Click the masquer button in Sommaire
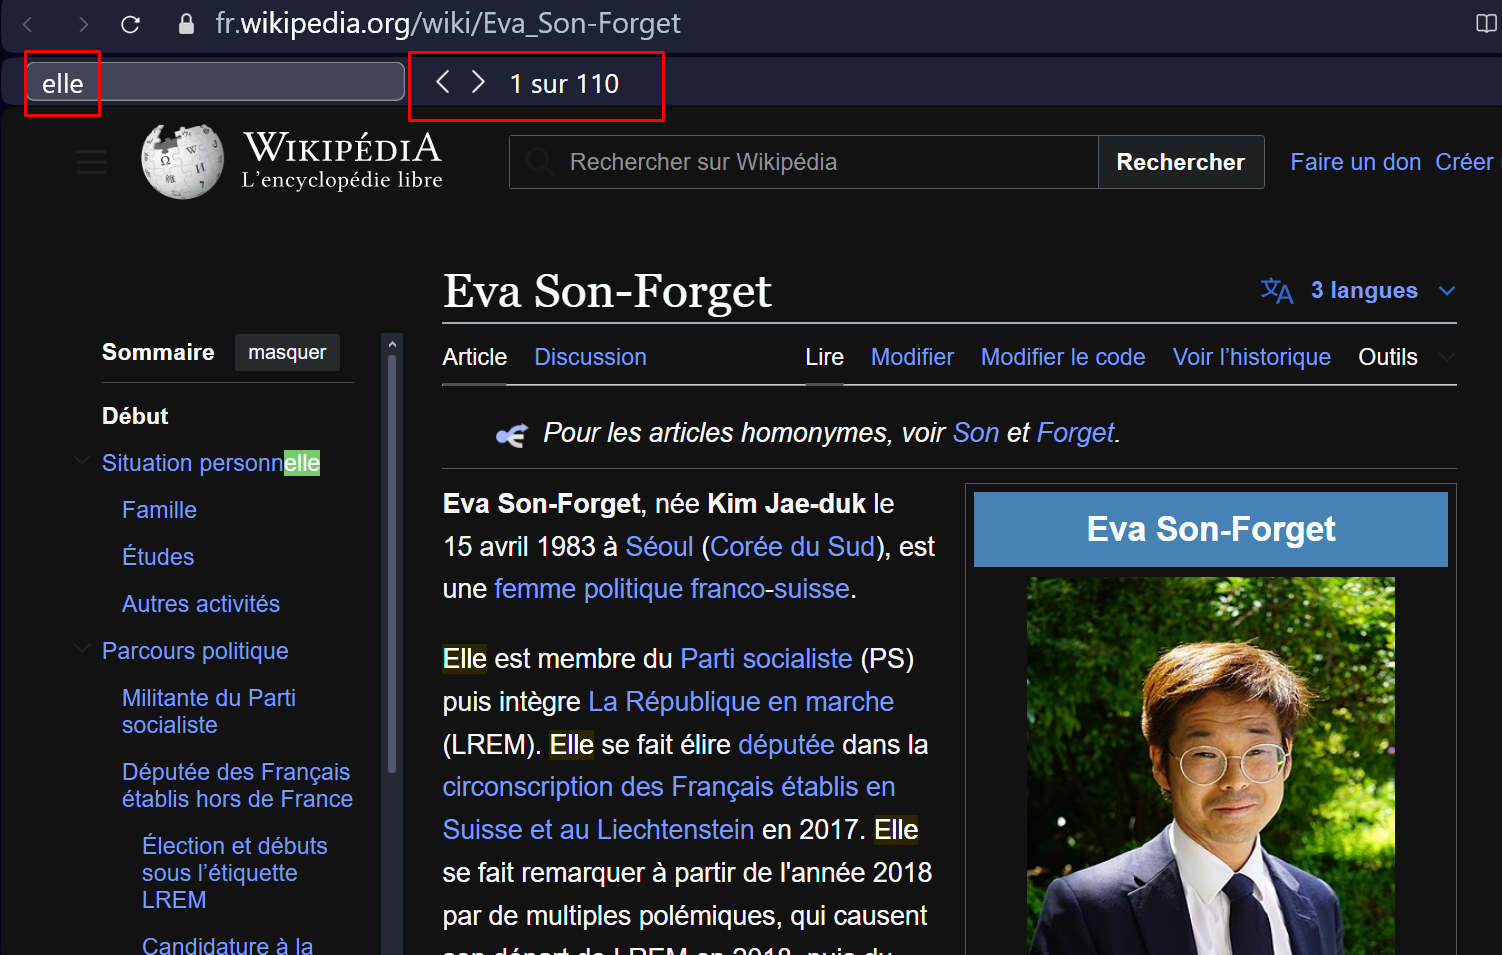The height and width of the screenshot is (955, 1502). tap(287, 352)
